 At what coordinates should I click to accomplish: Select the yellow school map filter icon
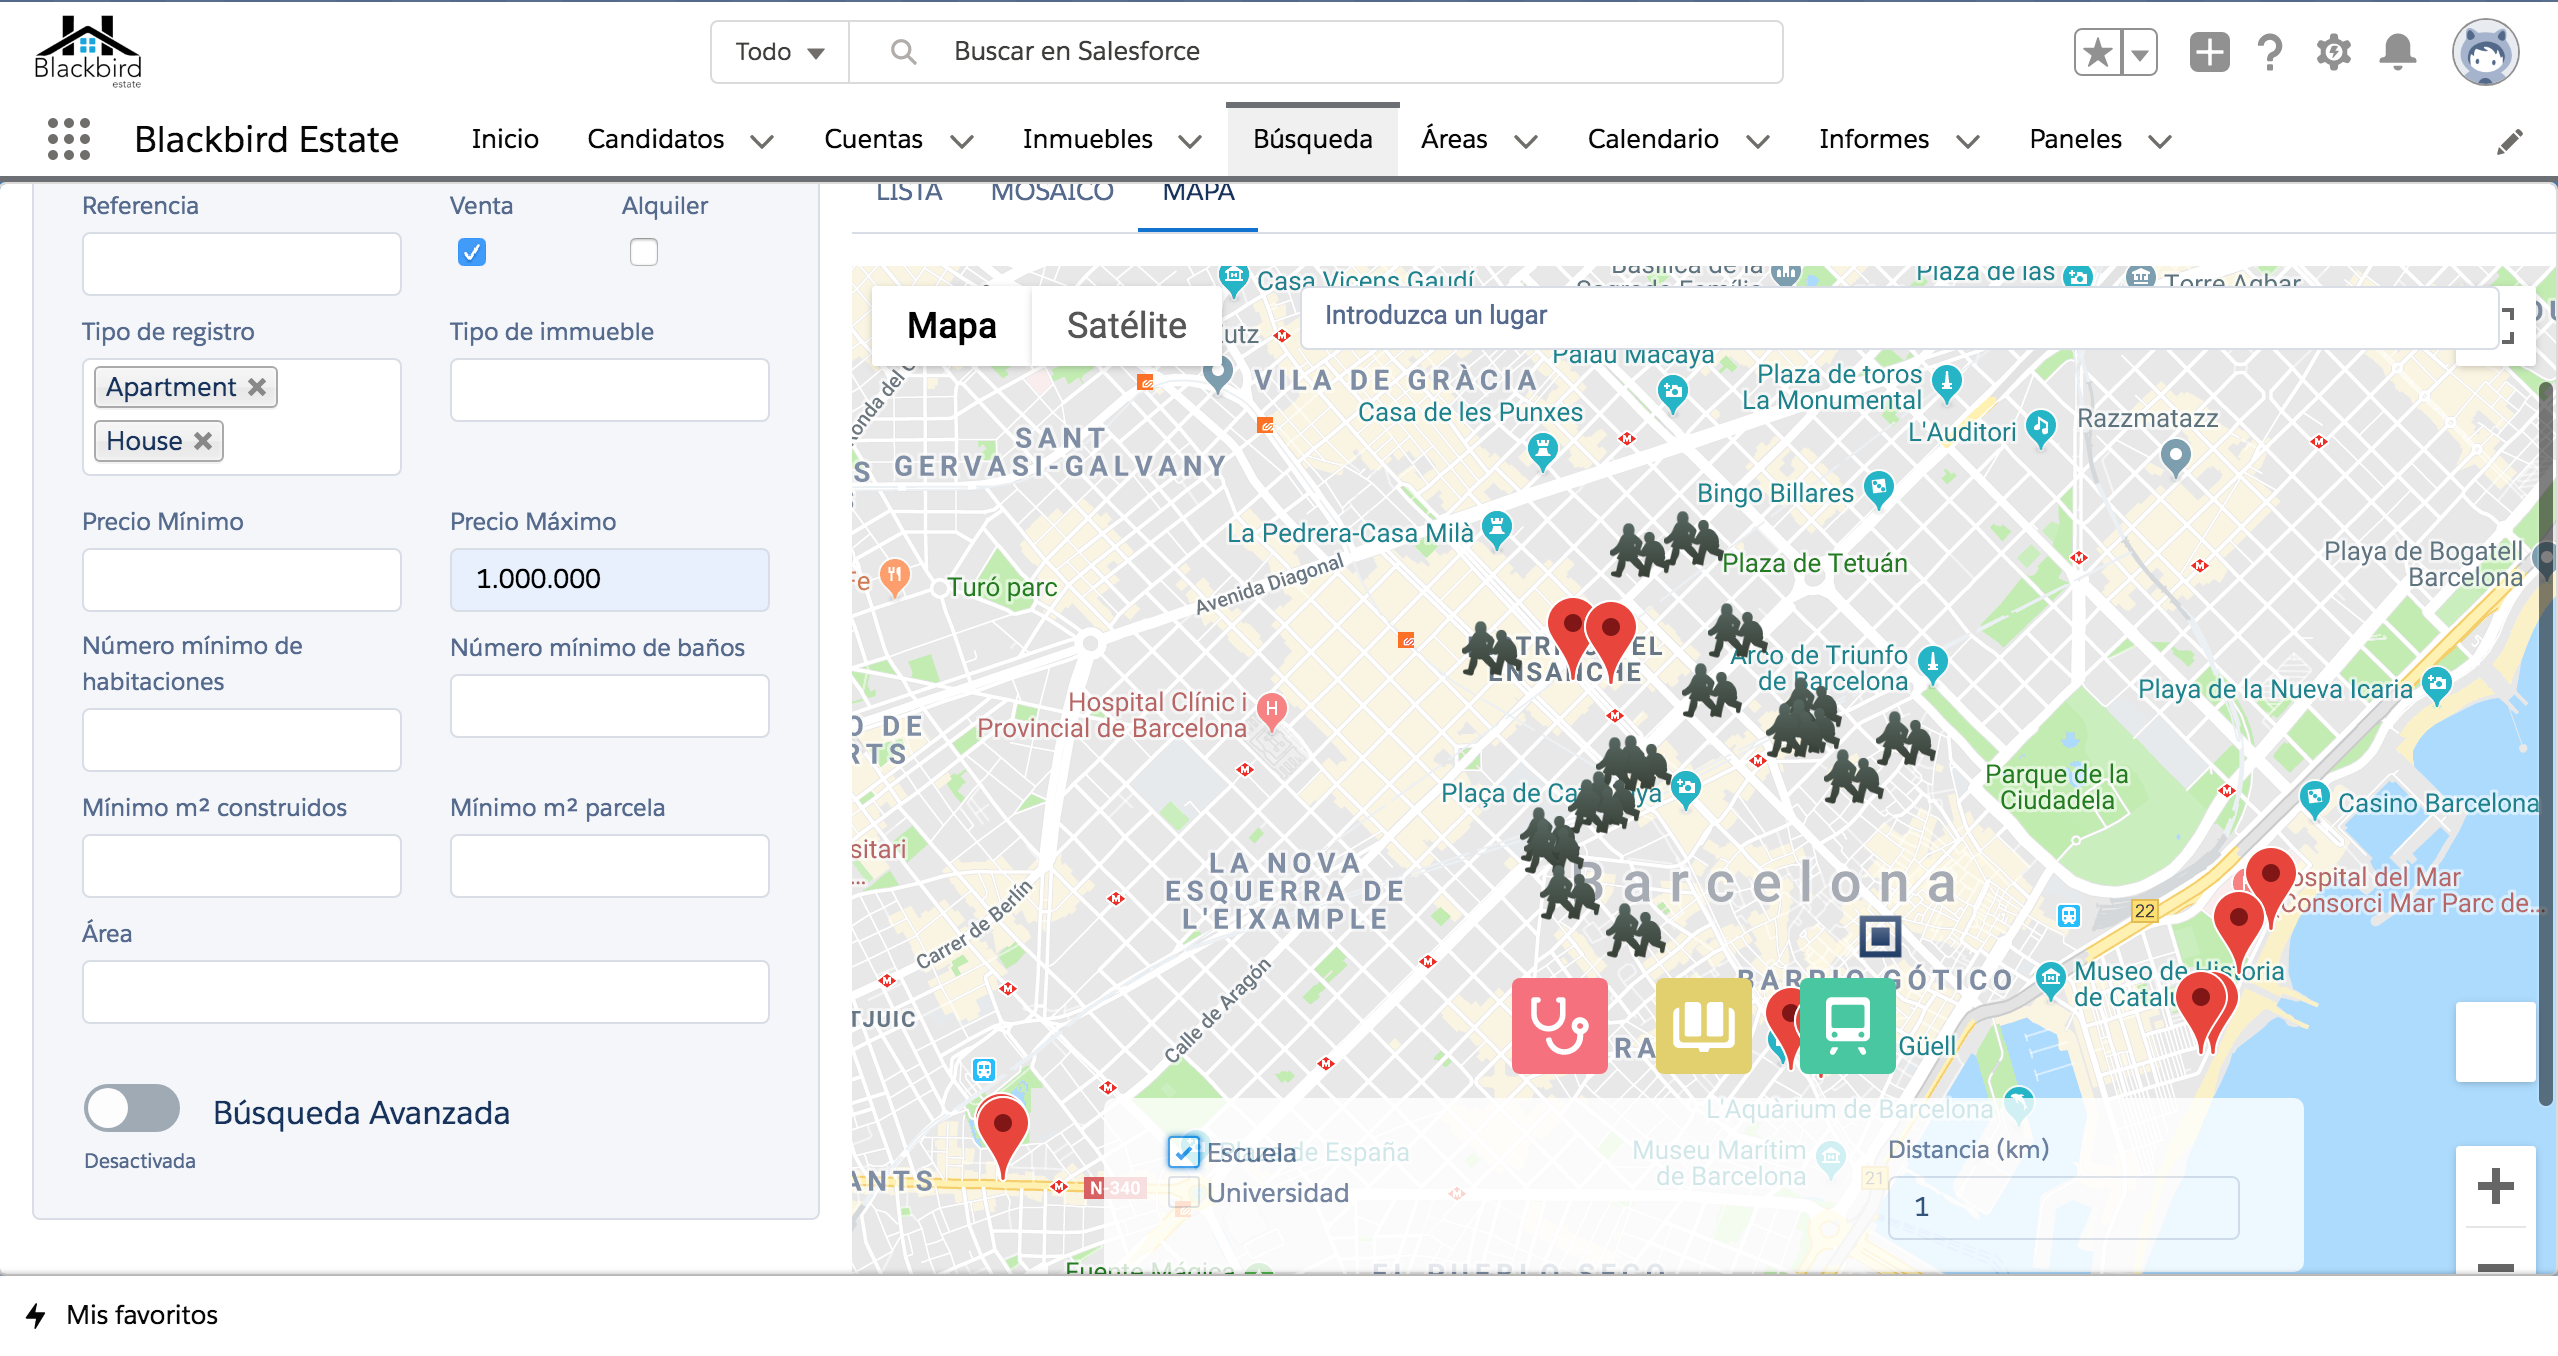(x=1703, y=1025)
